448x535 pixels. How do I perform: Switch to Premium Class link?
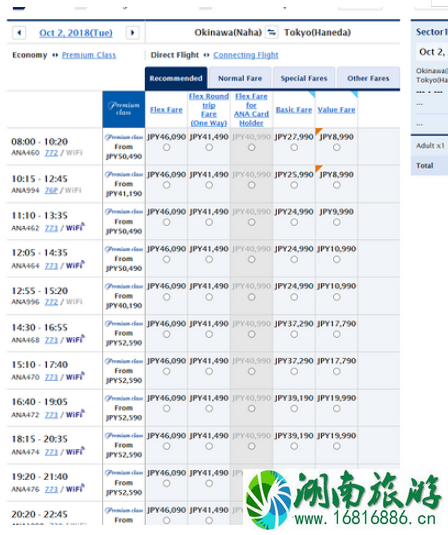[x=89, y=55]
